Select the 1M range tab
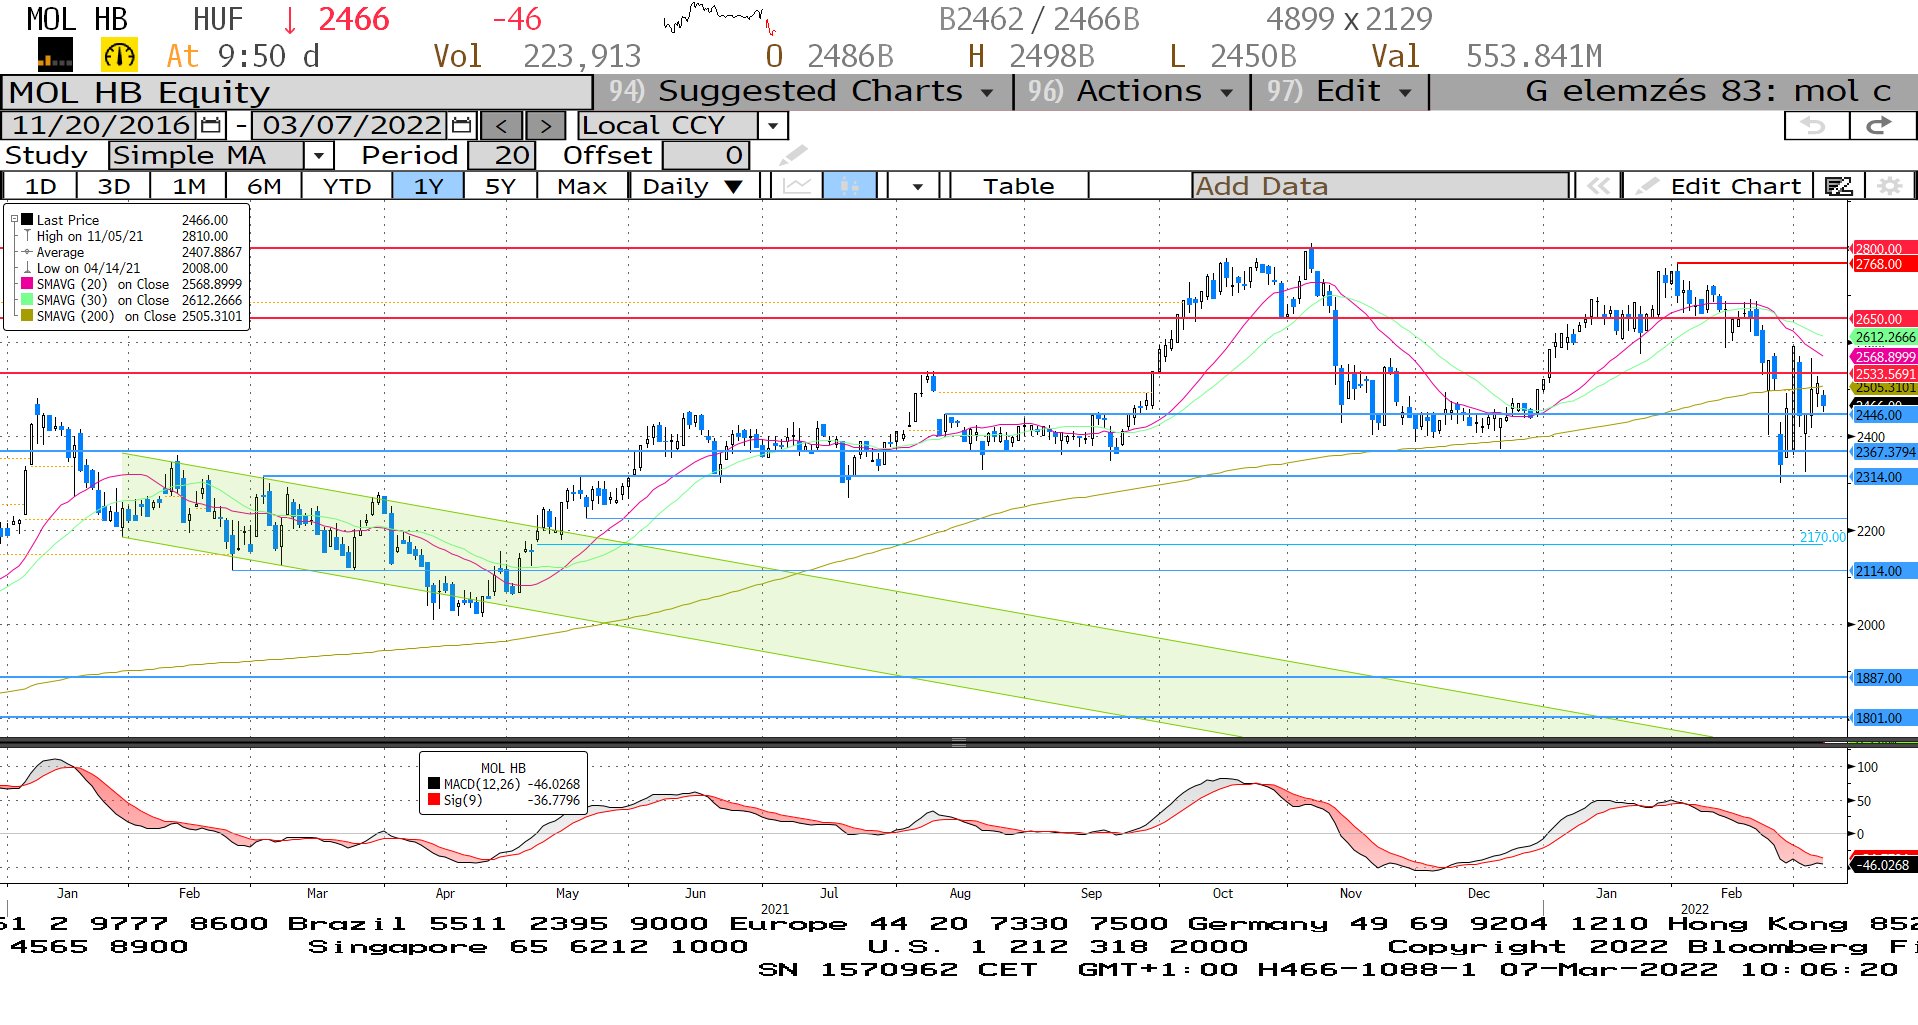The width and height of the screenshot is (1918, 1025). pos(189,186)
